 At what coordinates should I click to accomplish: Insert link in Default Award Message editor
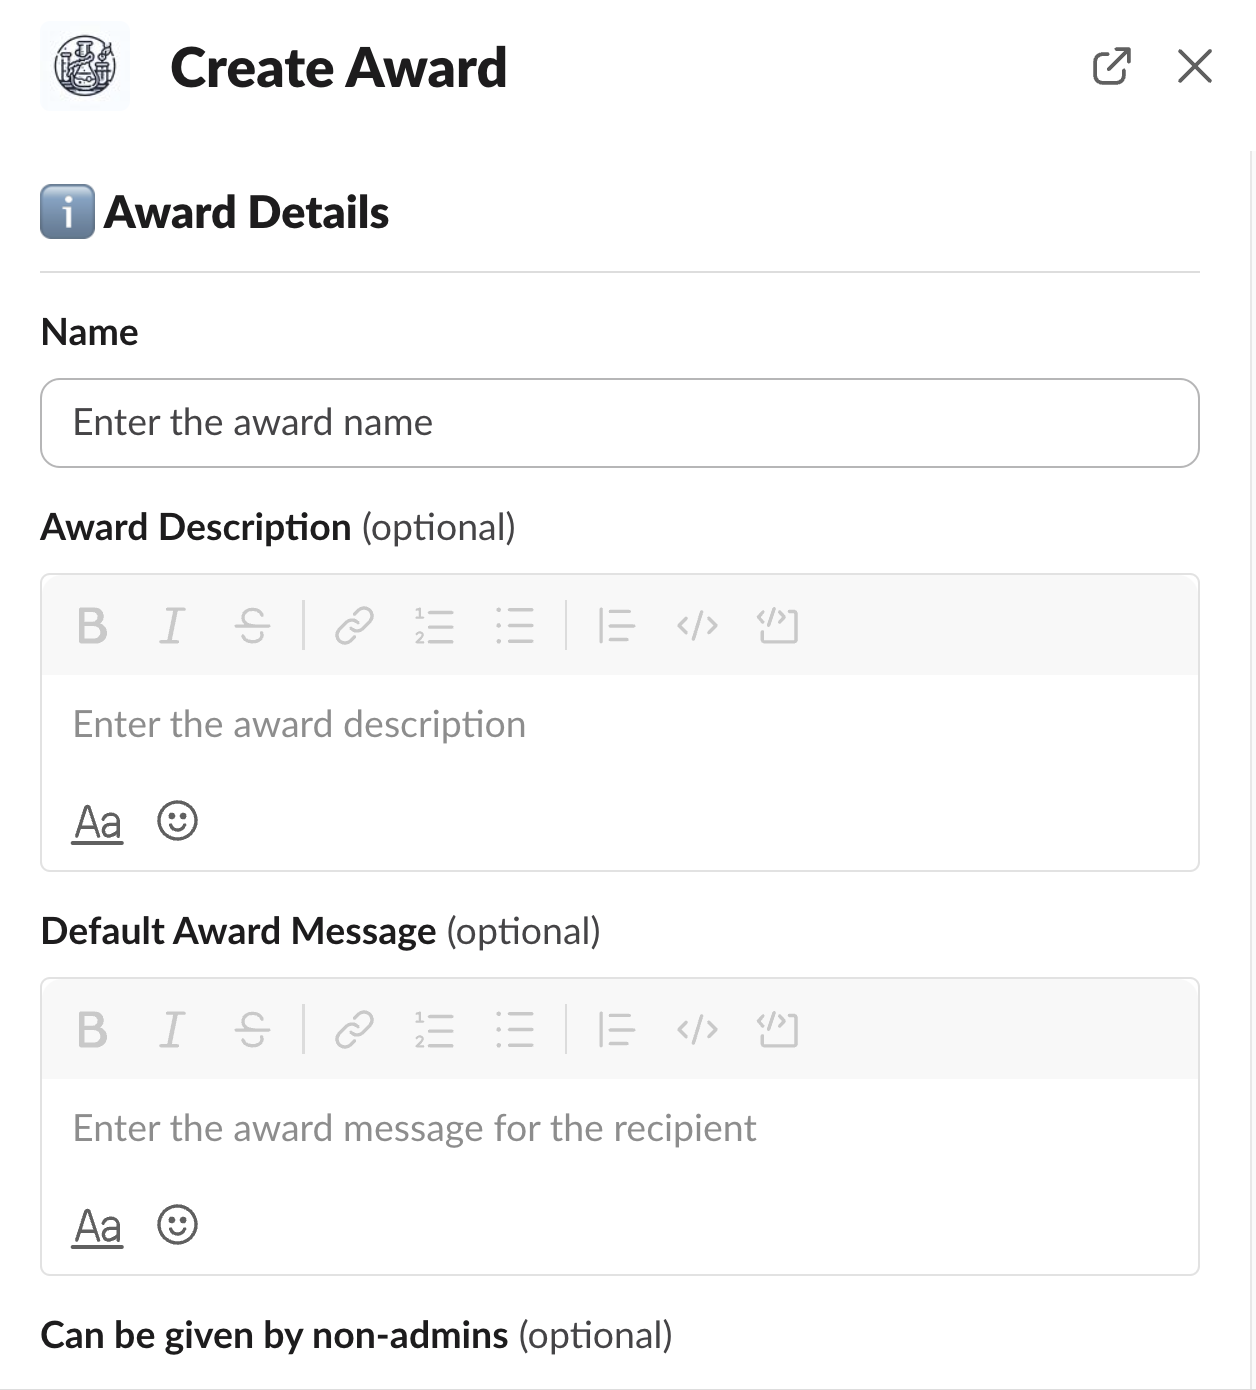click(354, 1030)
